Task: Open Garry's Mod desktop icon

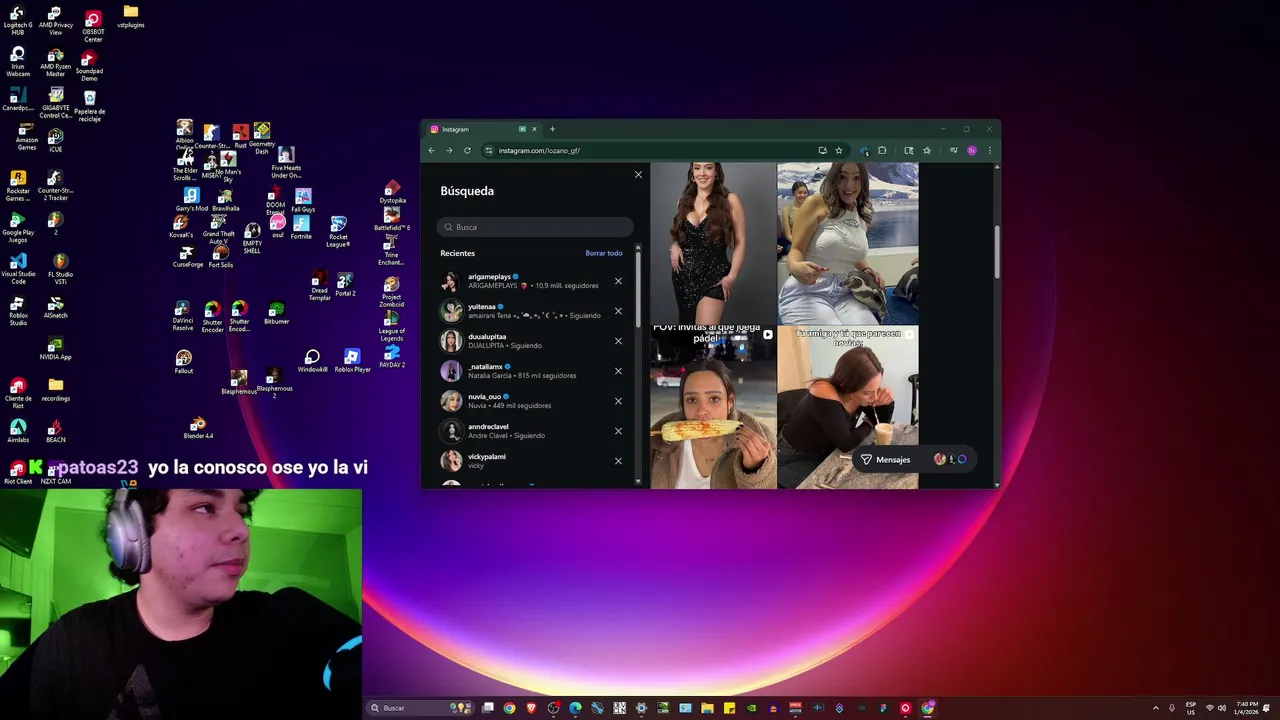Action: [191, 200]
